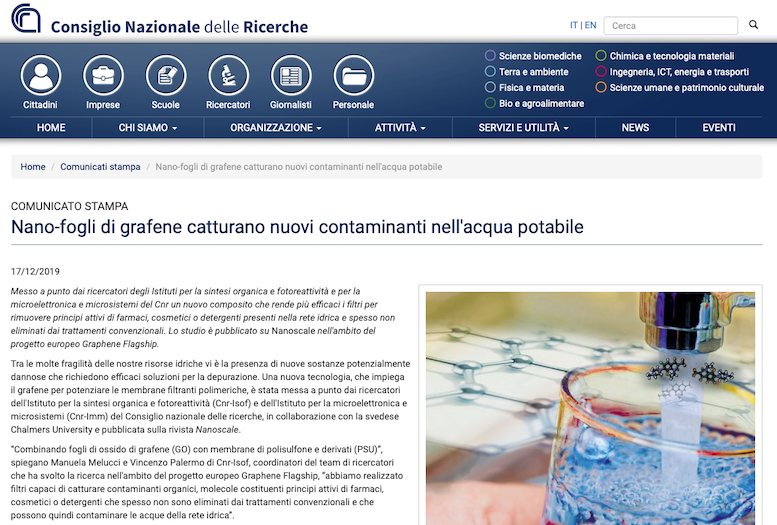Select the Terra e ambiente circle

tap(490, 71)
